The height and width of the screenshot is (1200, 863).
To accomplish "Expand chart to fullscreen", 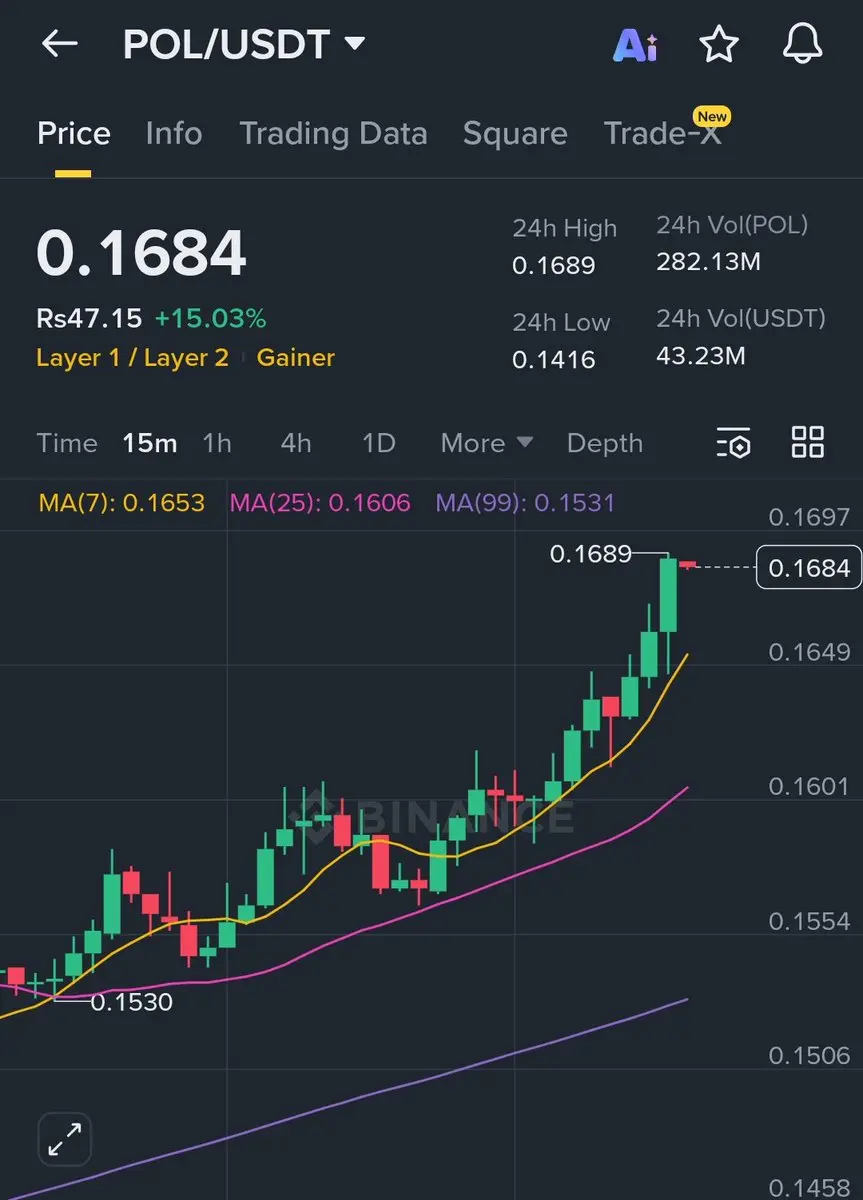I will click(64, 1139).
